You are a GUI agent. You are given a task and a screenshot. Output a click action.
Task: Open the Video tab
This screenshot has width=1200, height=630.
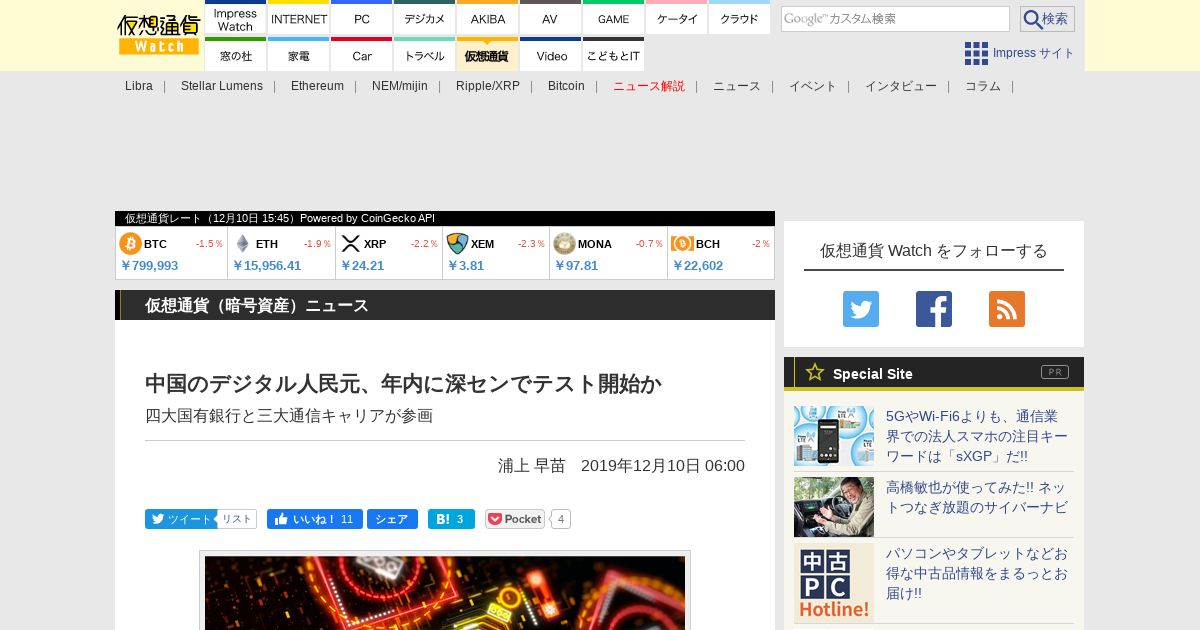(x=551, y=56)
